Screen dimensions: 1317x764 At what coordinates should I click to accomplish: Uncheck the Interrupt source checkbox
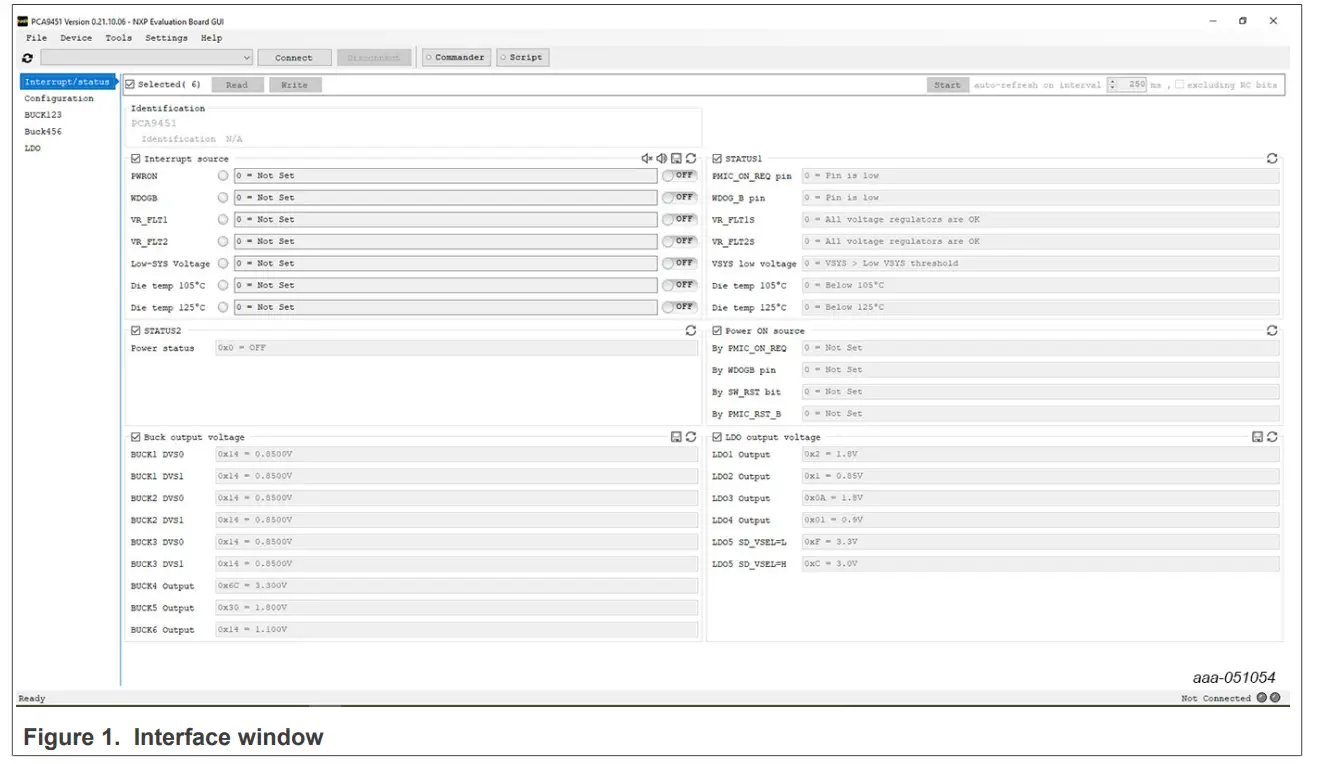136,159
